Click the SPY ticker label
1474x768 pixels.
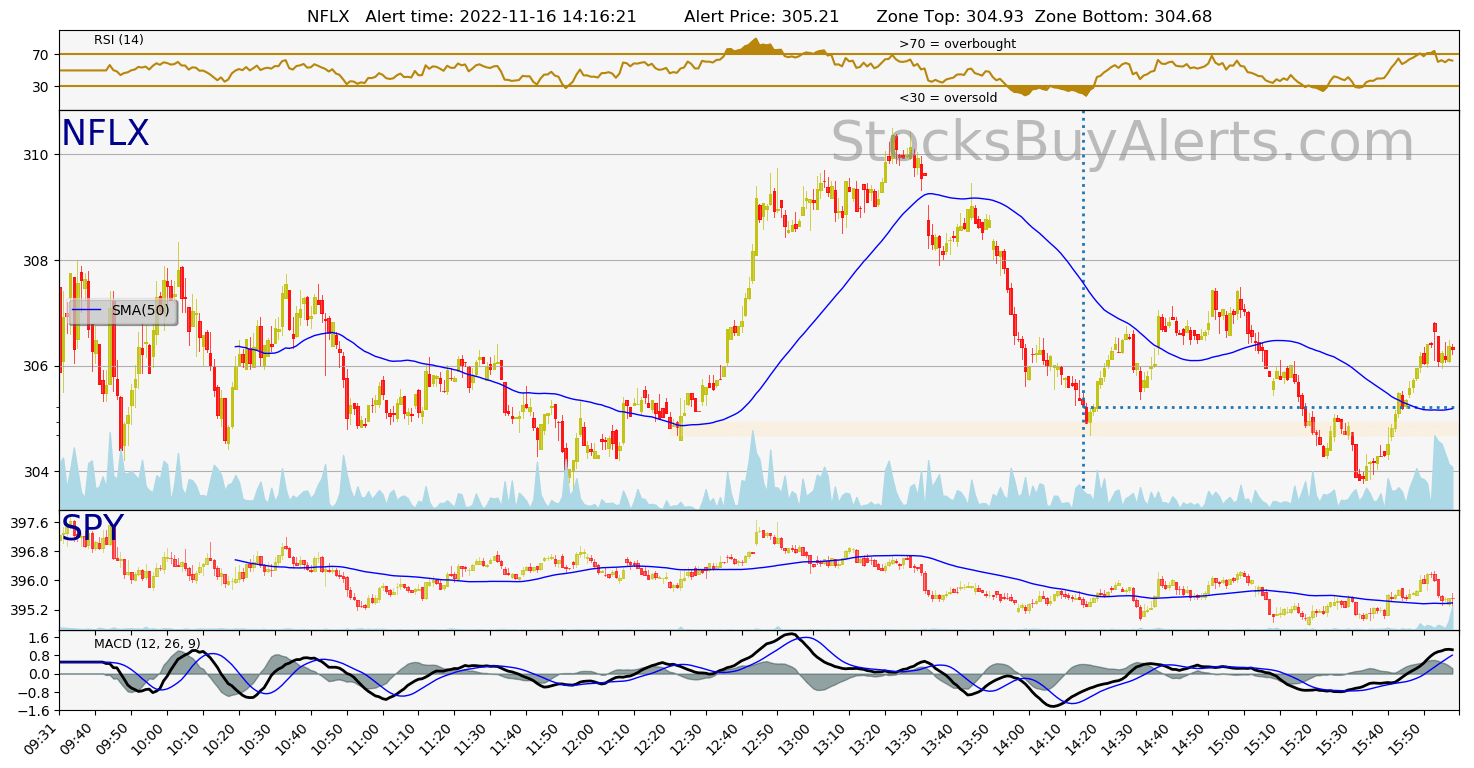92,527
